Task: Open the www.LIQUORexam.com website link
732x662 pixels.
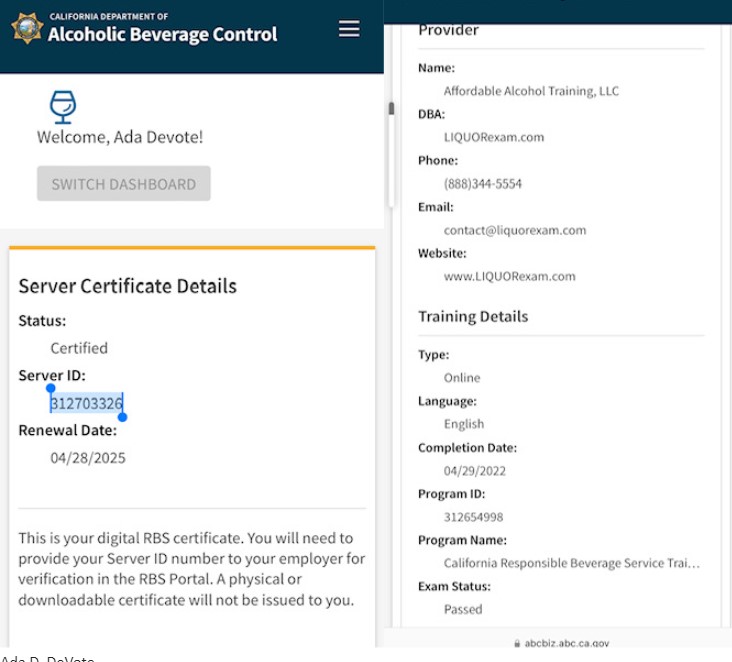Action: (x=509, y=276)
